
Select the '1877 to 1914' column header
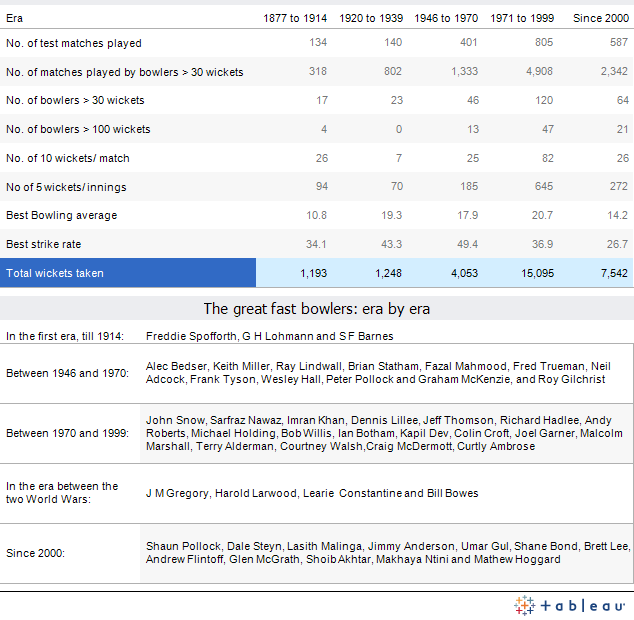pos(295,18)
